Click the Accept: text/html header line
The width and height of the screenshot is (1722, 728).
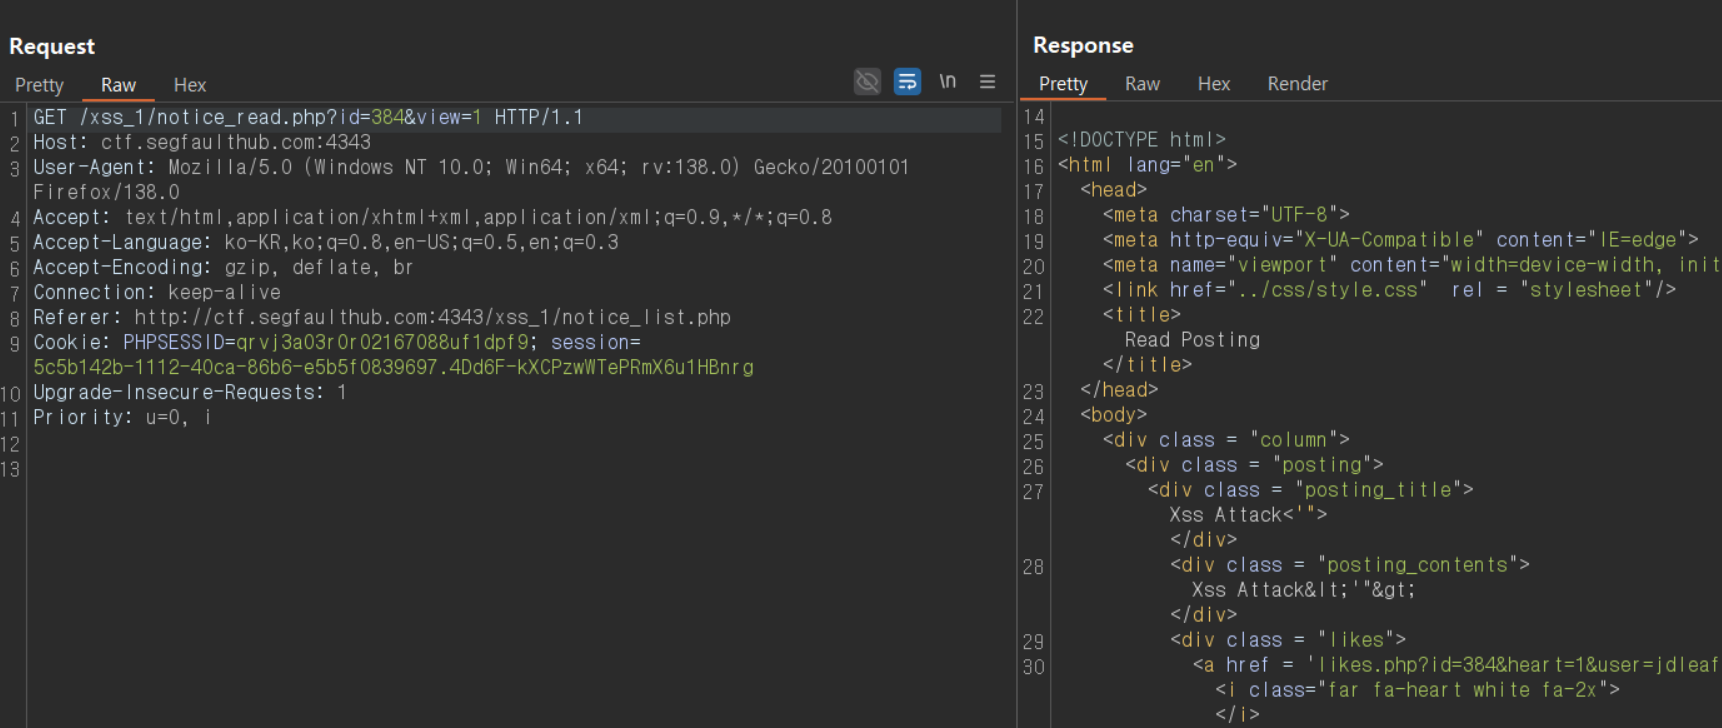(x=432, y=217)
